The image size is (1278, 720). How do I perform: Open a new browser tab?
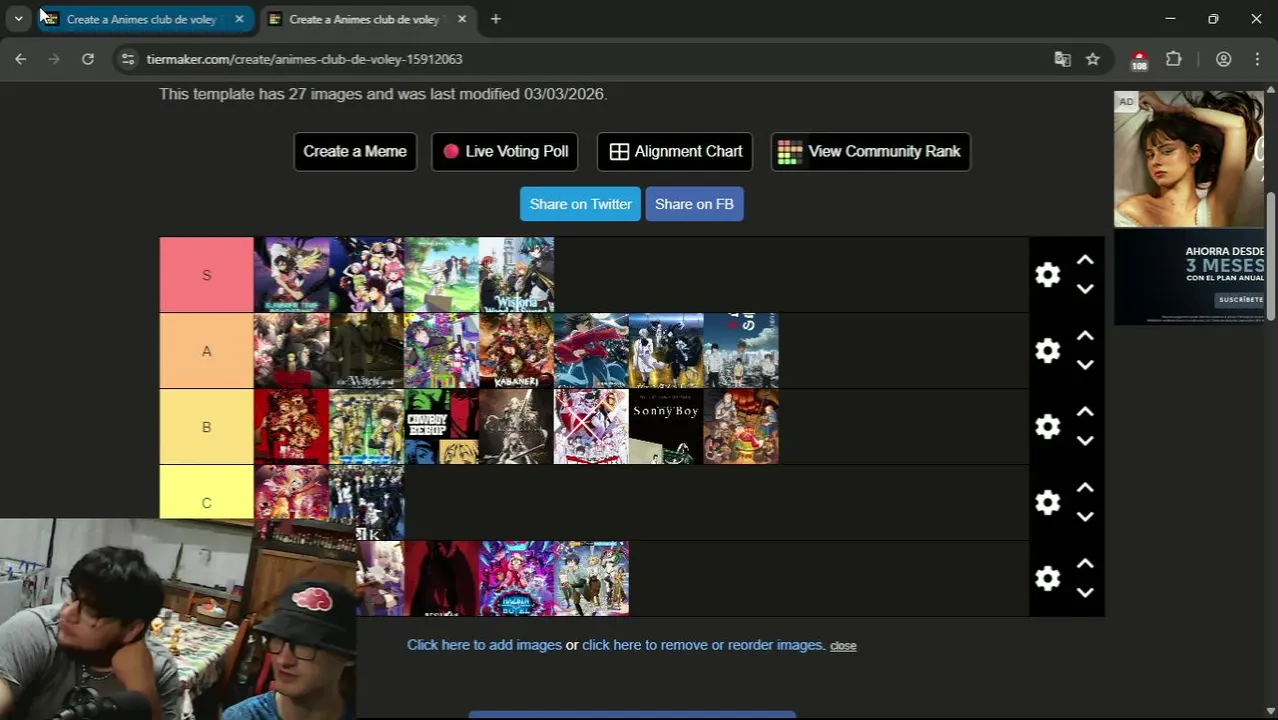[x=495, y=19]
